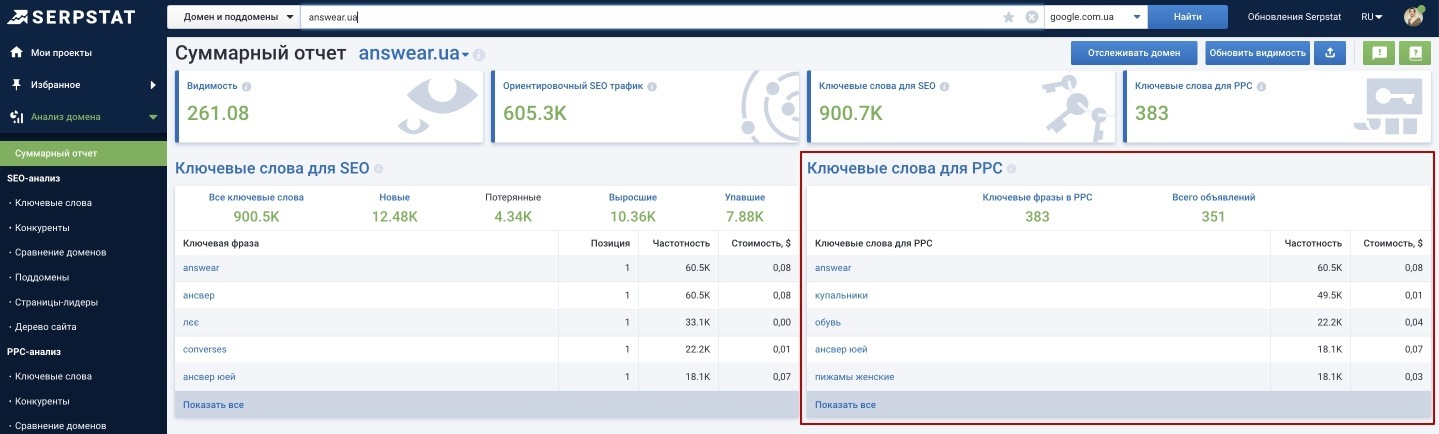Clear the search field with the X icon
The height and width of the screenshot is (434, 1439).
(x=1032, y=17)
